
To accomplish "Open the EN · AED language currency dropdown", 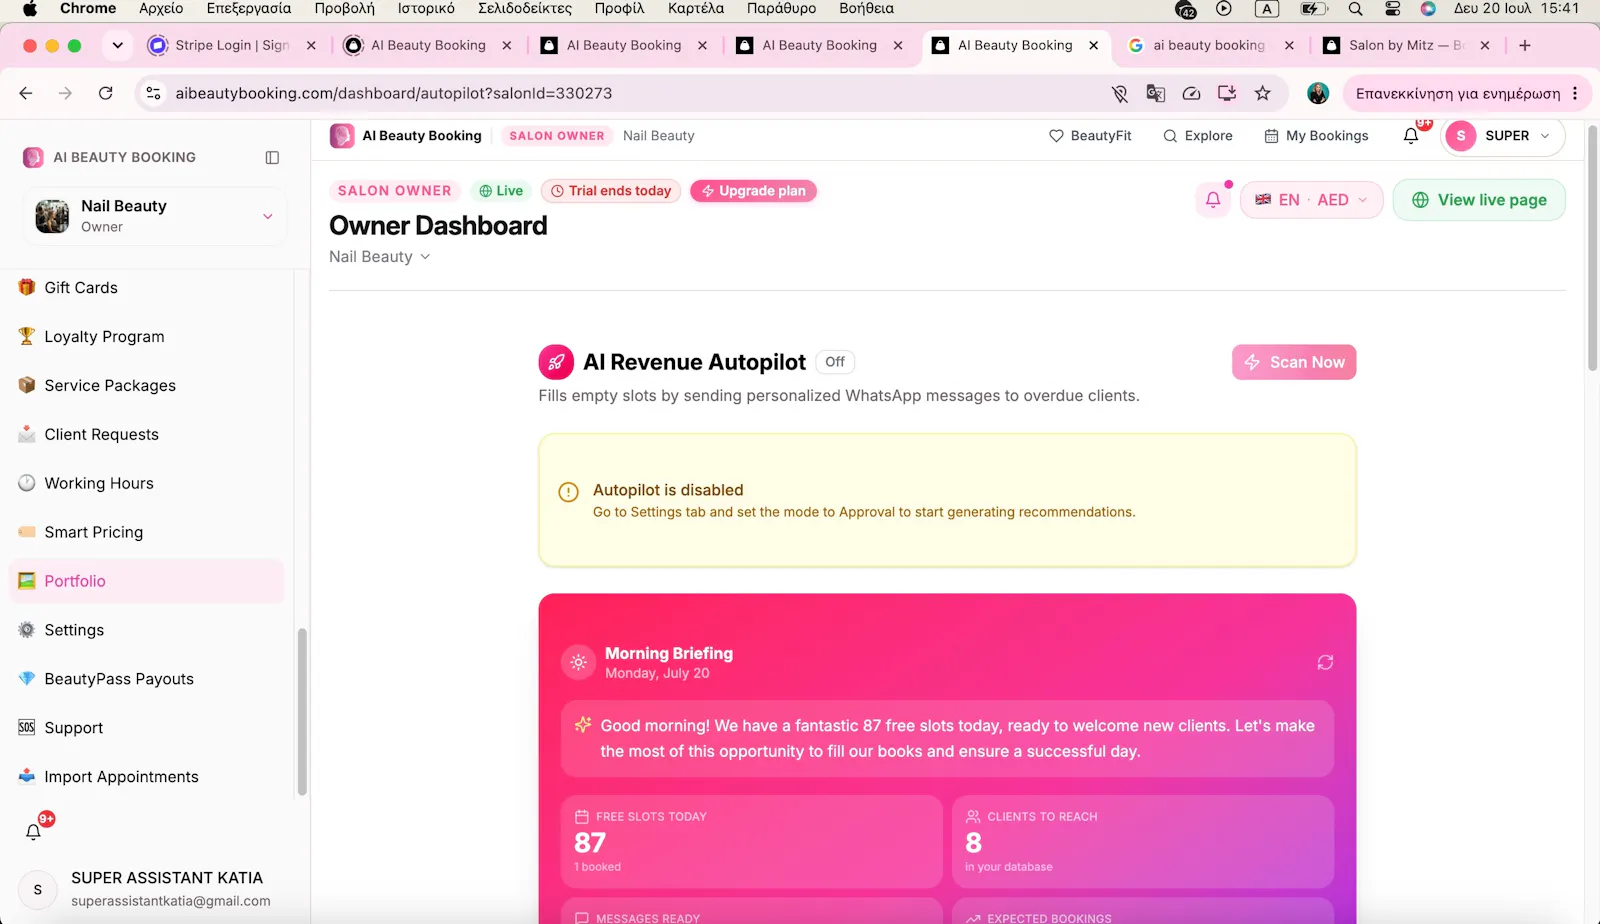I will click(1311, 200).
